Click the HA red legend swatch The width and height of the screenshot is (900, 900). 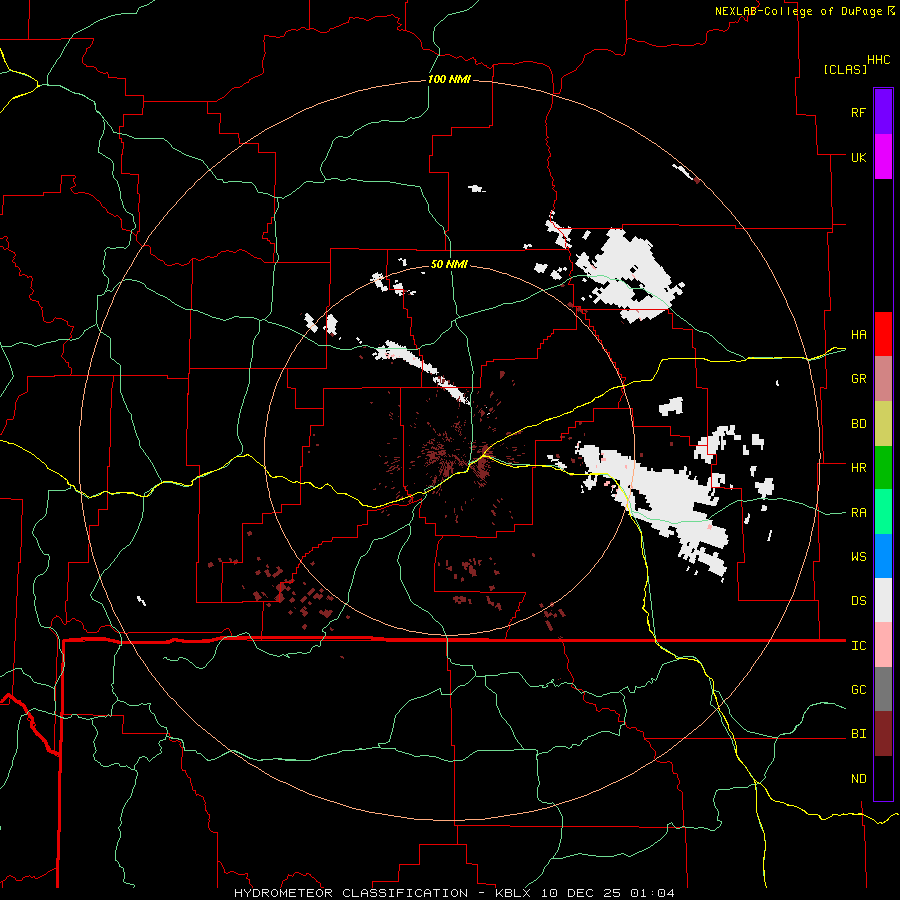(883, 334)
